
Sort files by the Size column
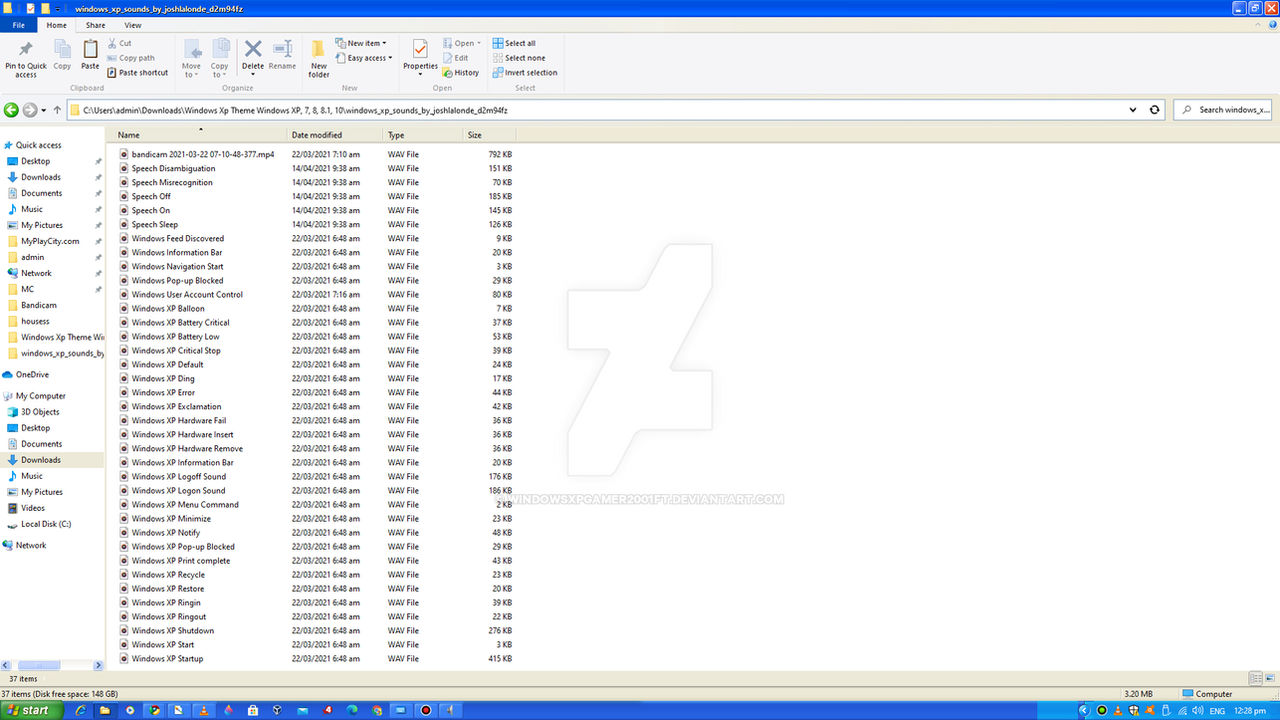[x=490, y=135]
